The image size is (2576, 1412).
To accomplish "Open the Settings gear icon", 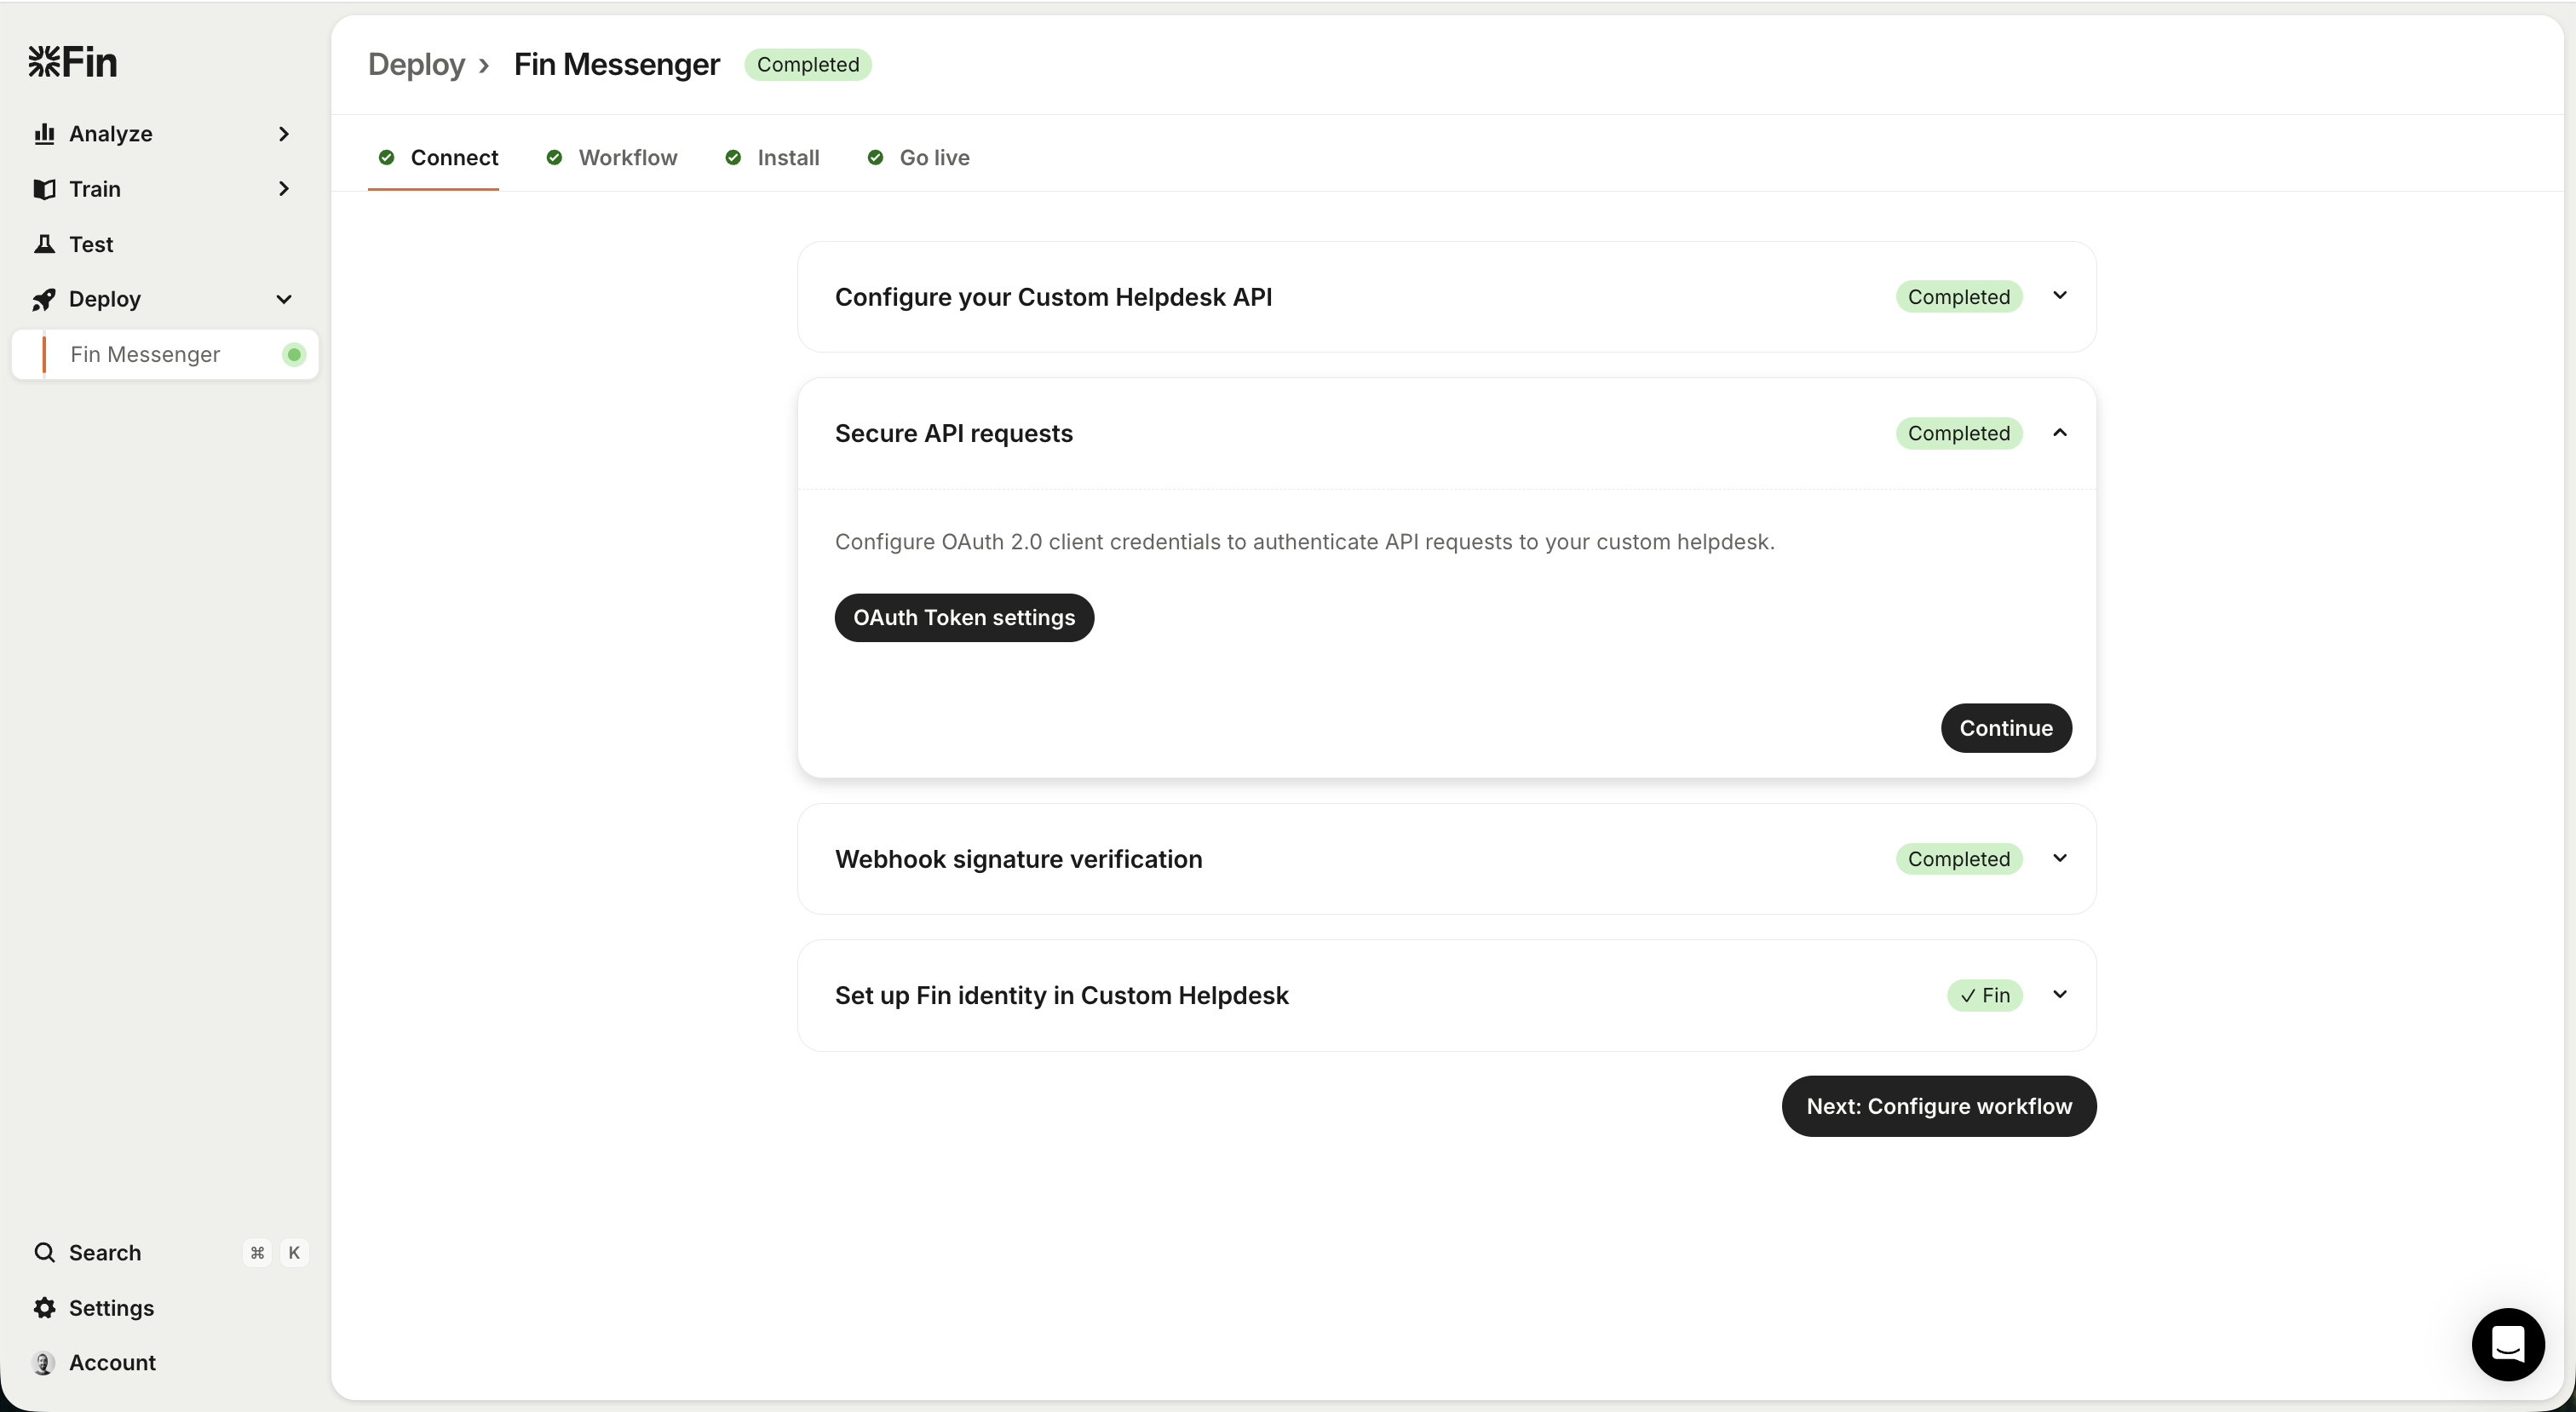I will 44,1308.
